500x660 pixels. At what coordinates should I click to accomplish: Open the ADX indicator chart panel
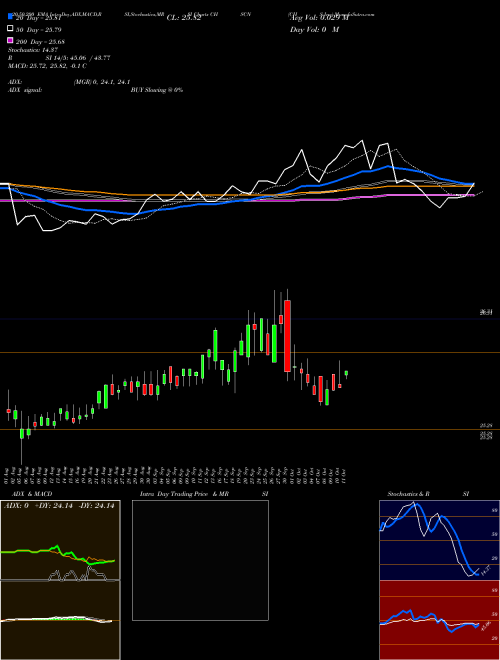click(60, 540)
